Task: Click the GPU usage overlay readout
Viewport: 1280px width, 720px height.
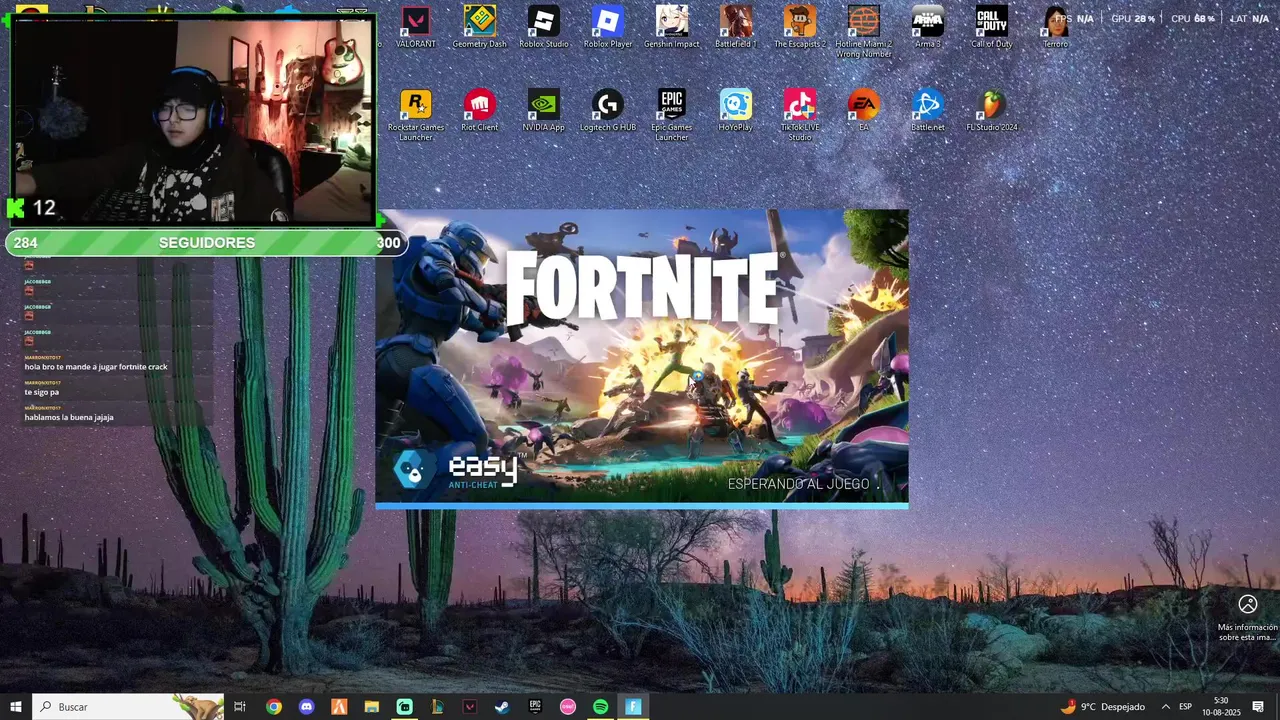Action: tap(1133, 19)
